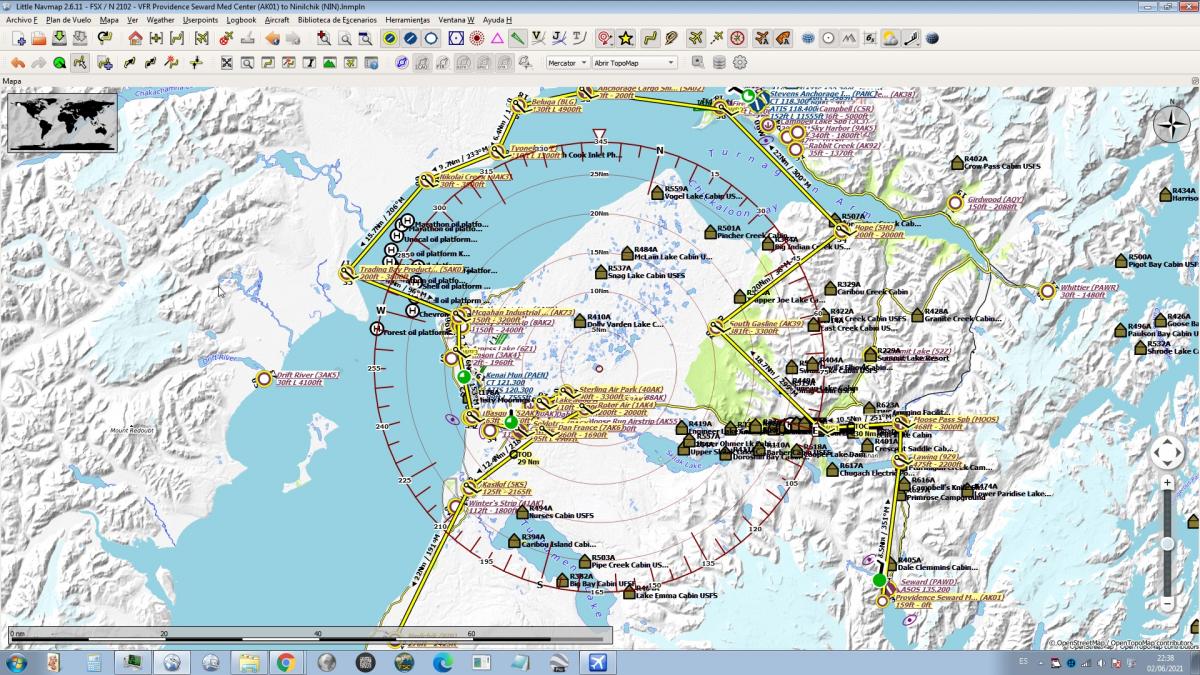
Task: Click the reset/reload arrow icon
Action: point(105,38)
